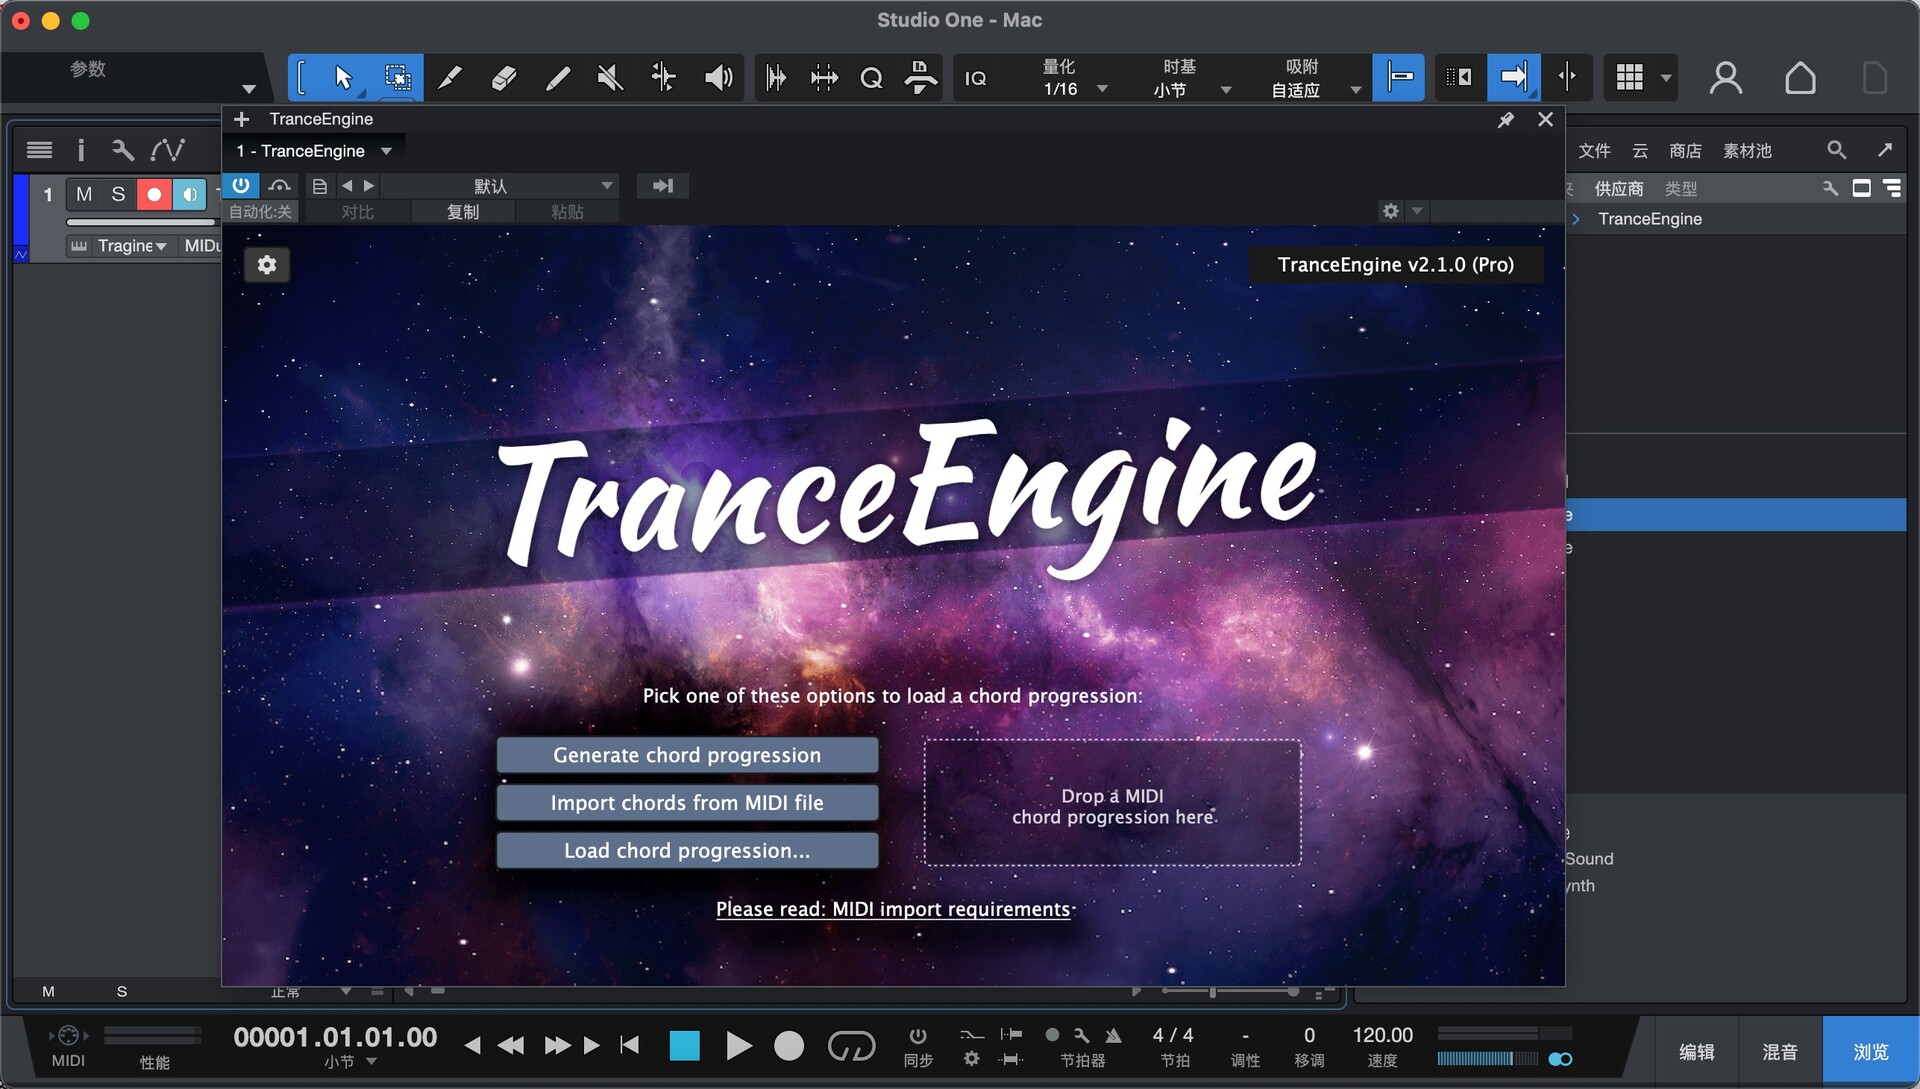Screen dimensions: 1920x1089
Task: Start playback with the play button
Action: coord(738,1046)
